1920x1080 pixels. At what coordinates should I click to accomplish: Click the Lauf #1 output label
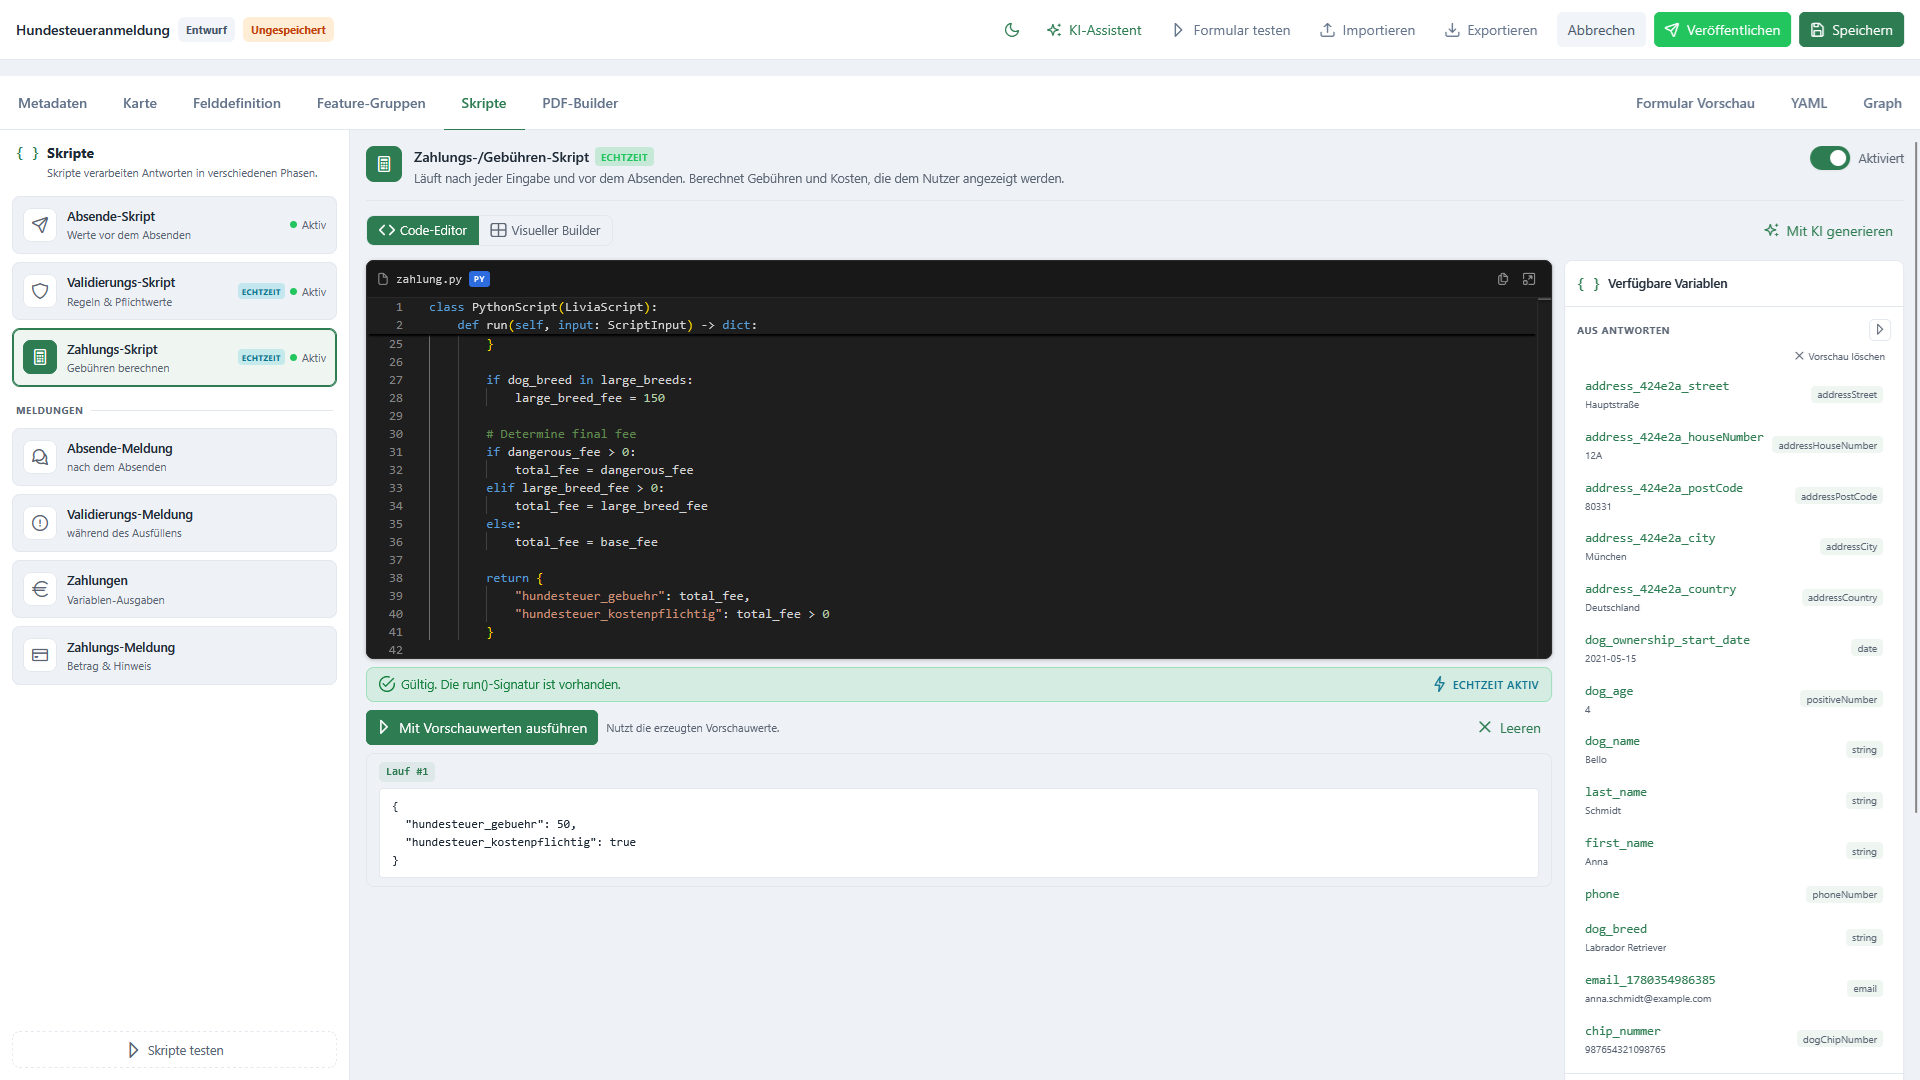407,771
